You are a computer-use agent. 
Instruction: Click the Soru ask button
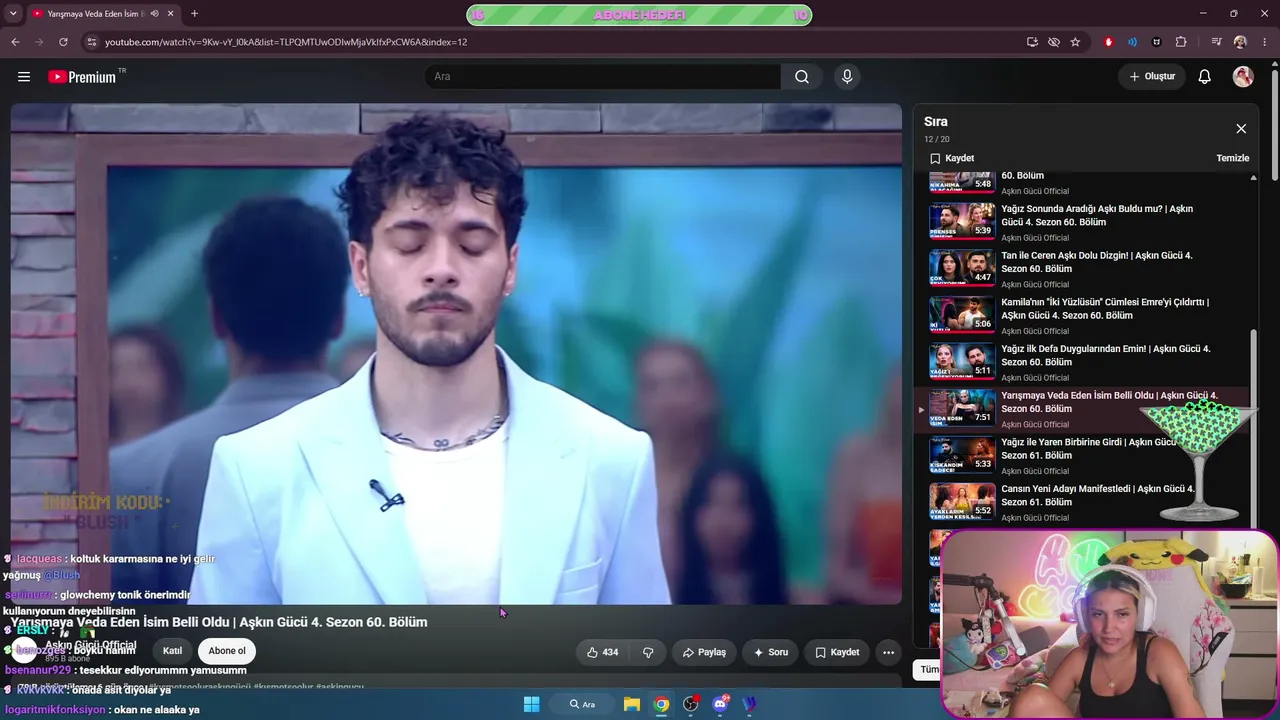coord(771,652)
